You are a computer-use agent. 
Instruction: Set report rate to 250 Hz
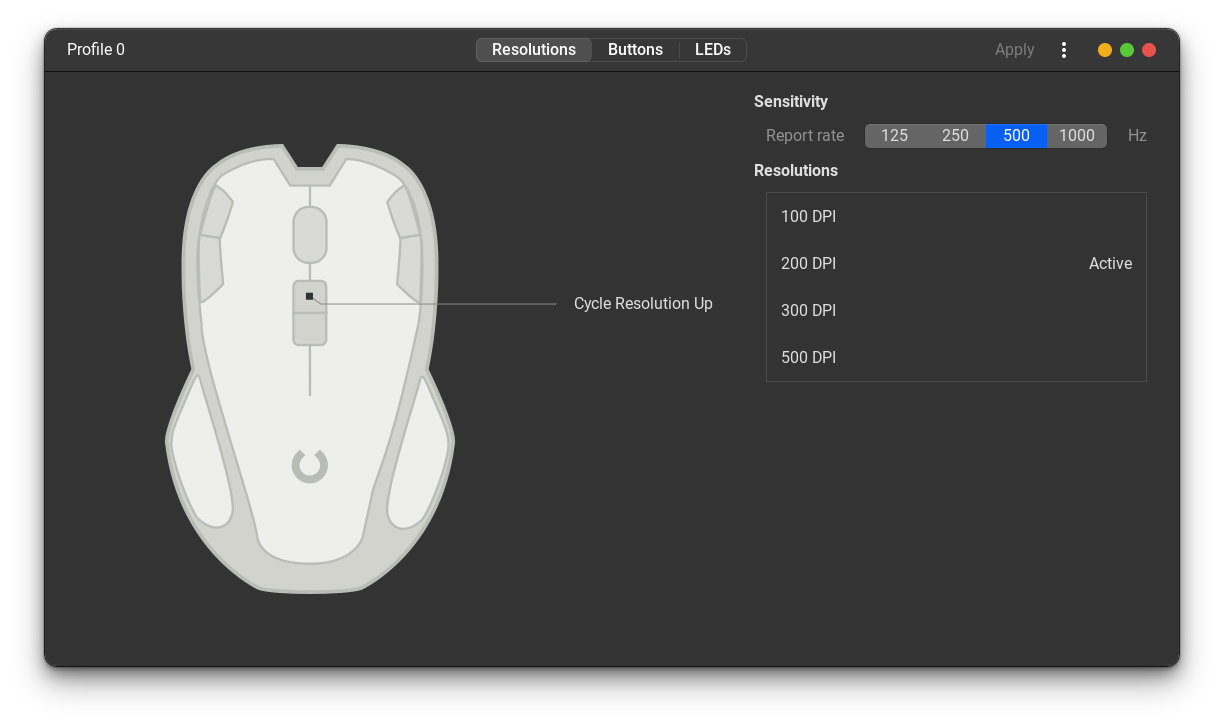point(955,135)
